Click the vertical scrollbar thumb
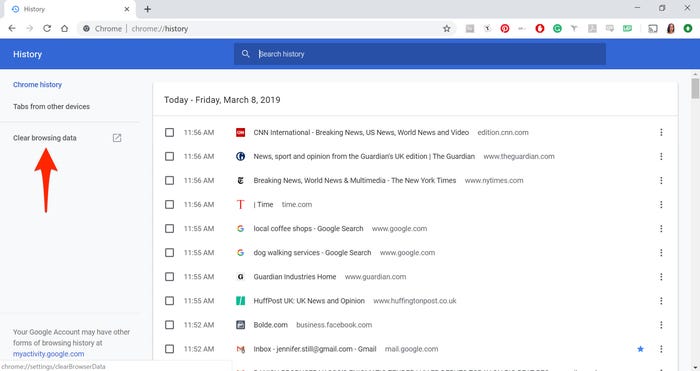700x371 pixels. click(695, 88)
